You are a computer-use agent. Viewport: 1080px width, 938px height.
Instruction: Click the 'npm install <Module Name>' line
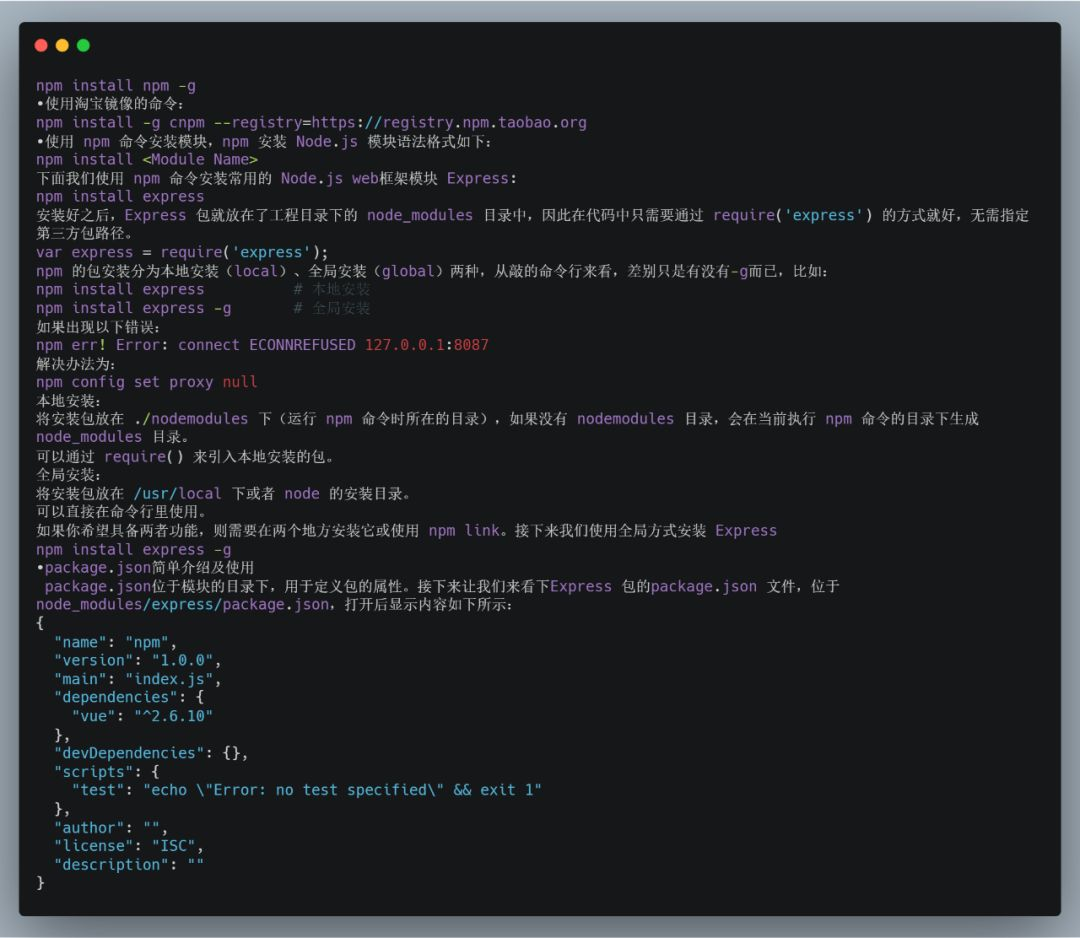point(147,160)
